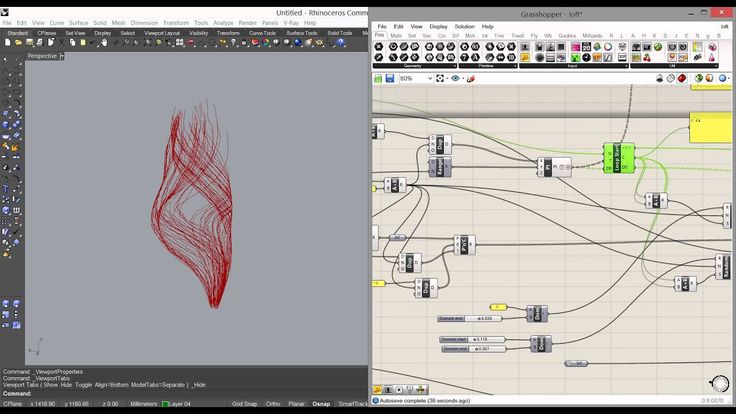The width and height of the screenshot is (736, 414).
Task: Toggle Grid Snap in status bar
Action: coord(245,404)
